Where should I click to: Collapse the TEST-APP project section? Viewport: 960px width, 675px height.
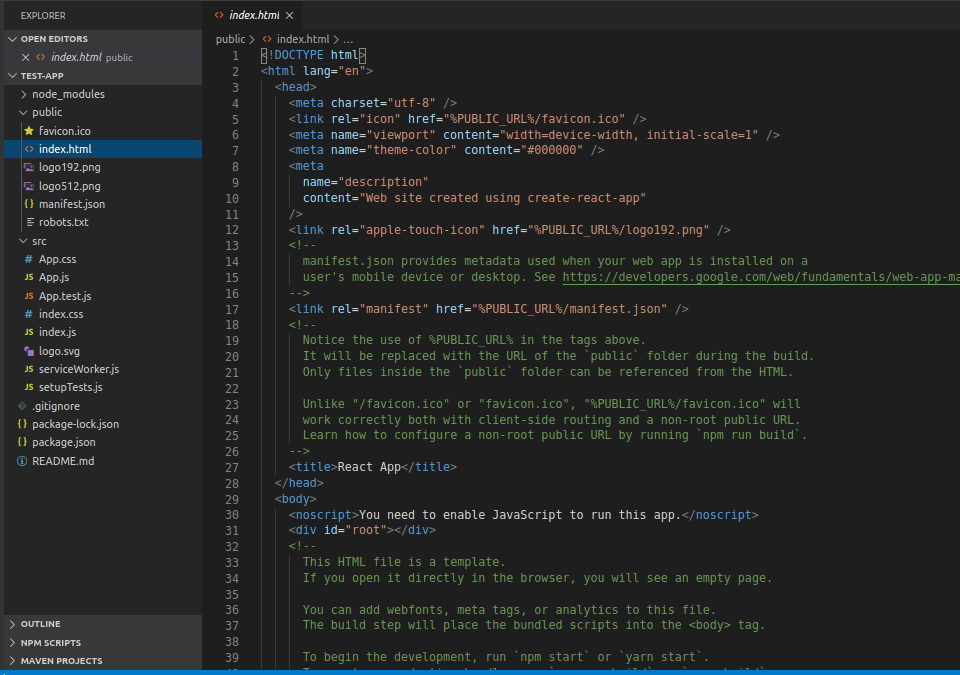pos(12,75)
